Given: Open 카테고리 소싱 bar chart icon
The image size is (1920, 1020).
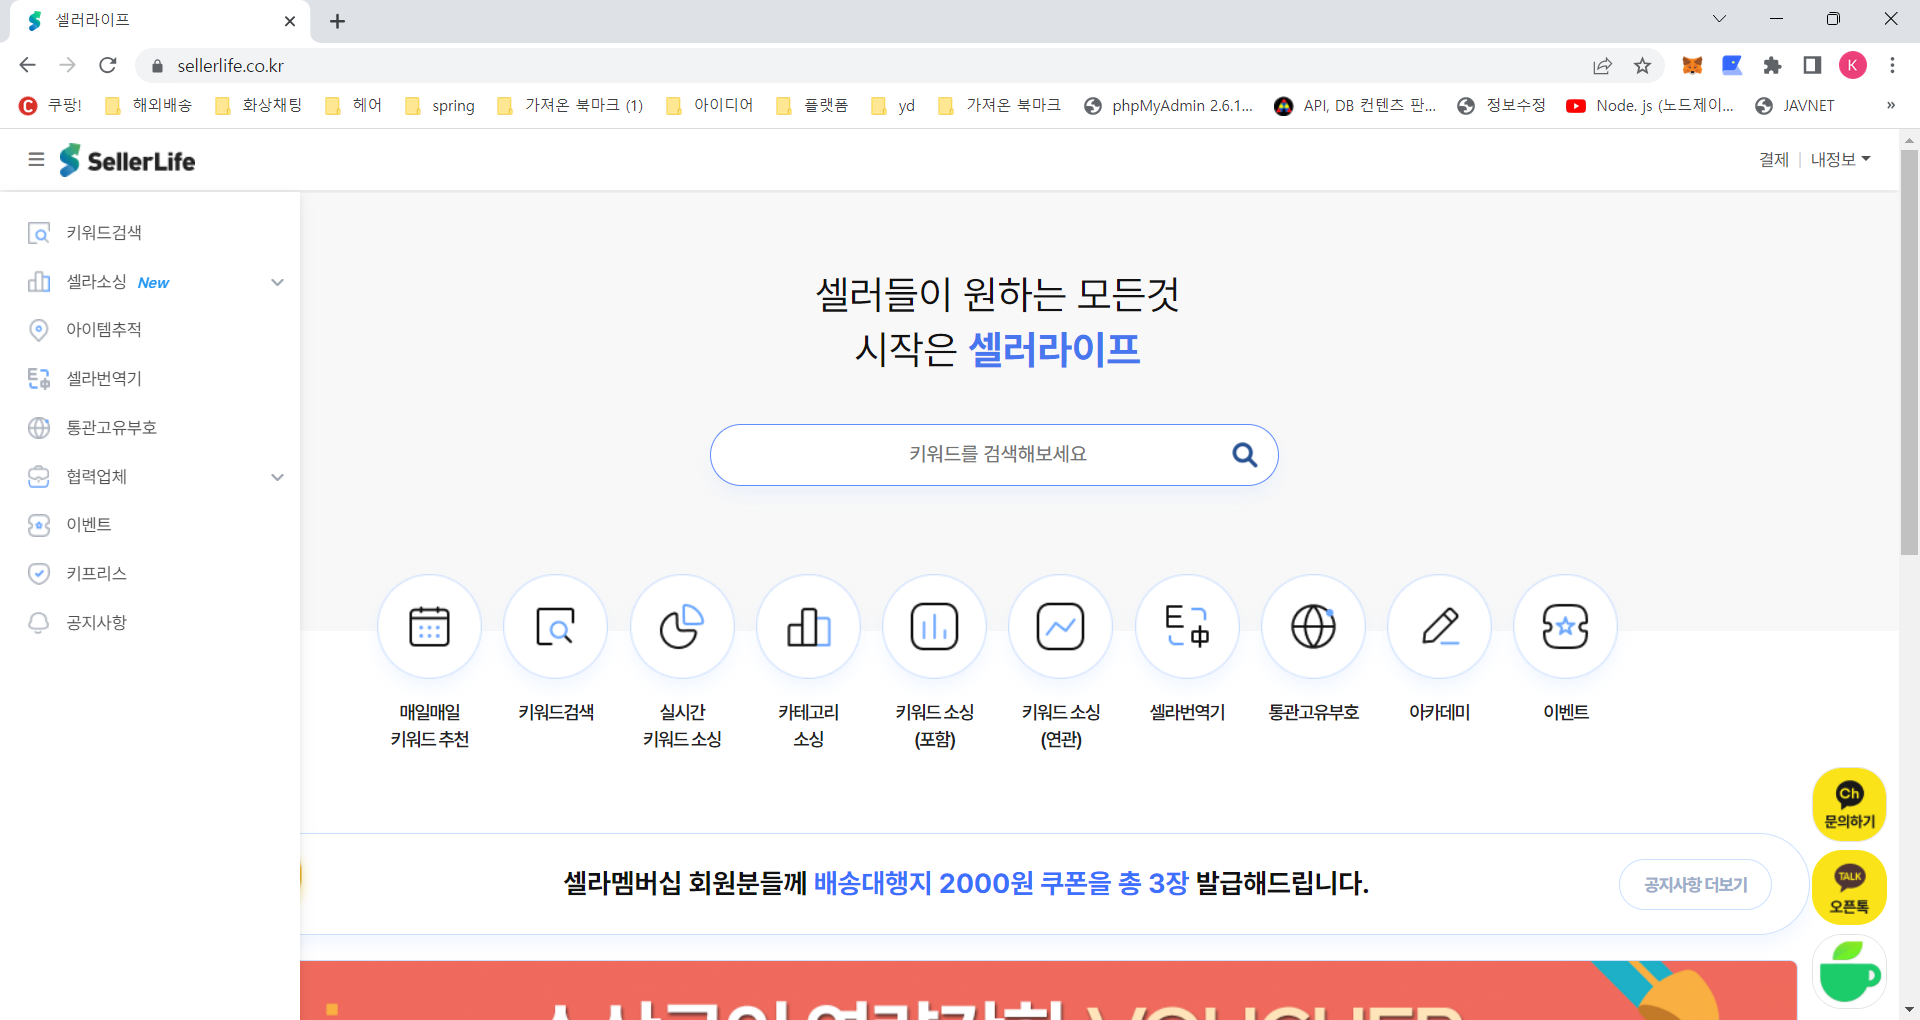Looking at the screenshot, I should coord(808,627).
